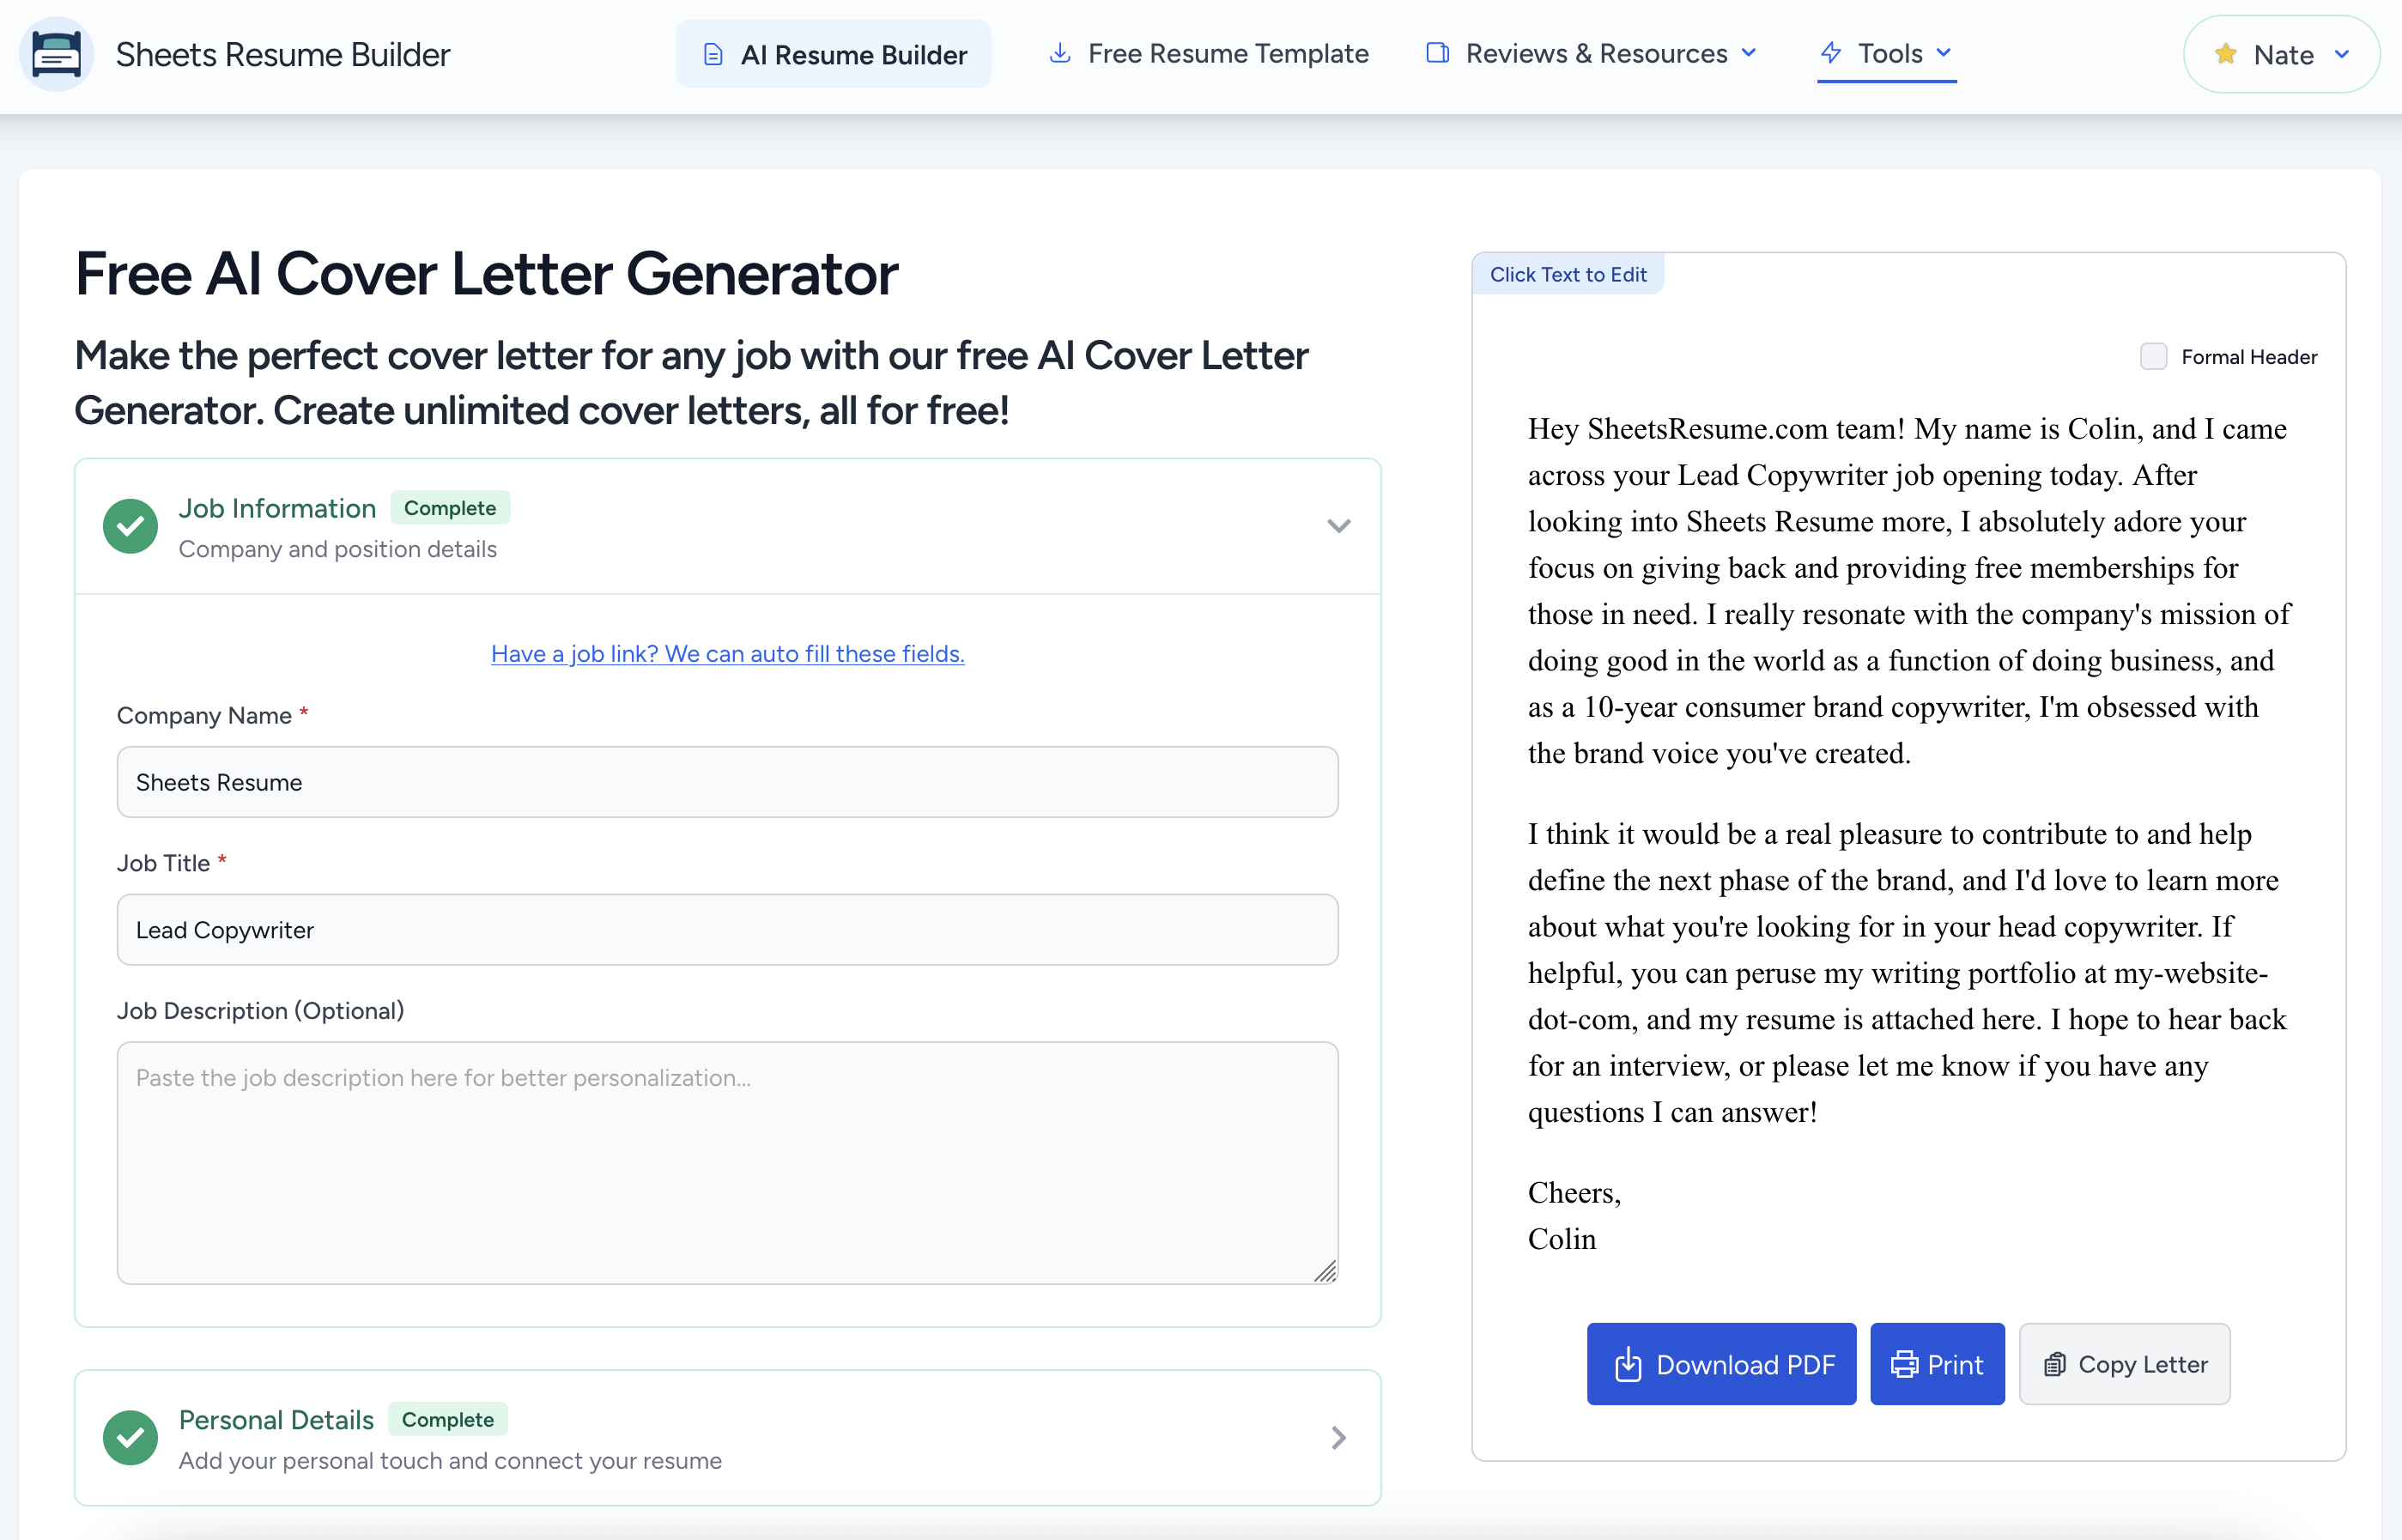Image resolution: width=2402 pixels, height=1540 pixels.
Task: Click the Company Name input field
Action: click(727, 782)
